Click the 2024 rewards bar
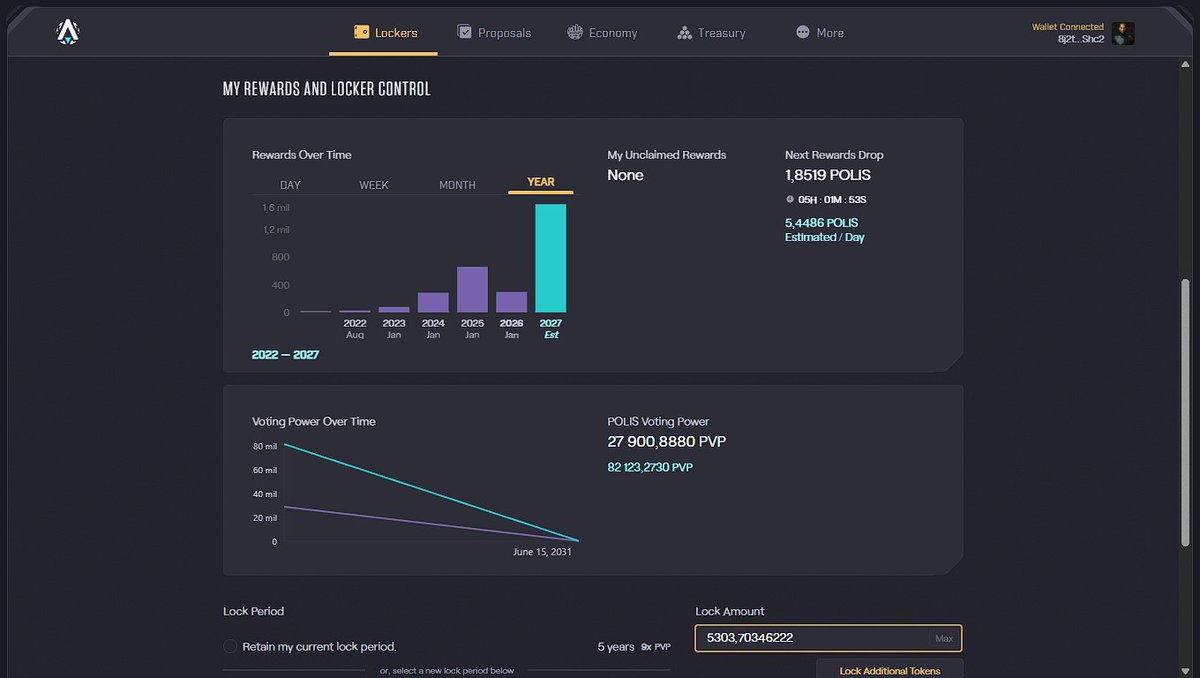1200x678 pixels. 433,303
